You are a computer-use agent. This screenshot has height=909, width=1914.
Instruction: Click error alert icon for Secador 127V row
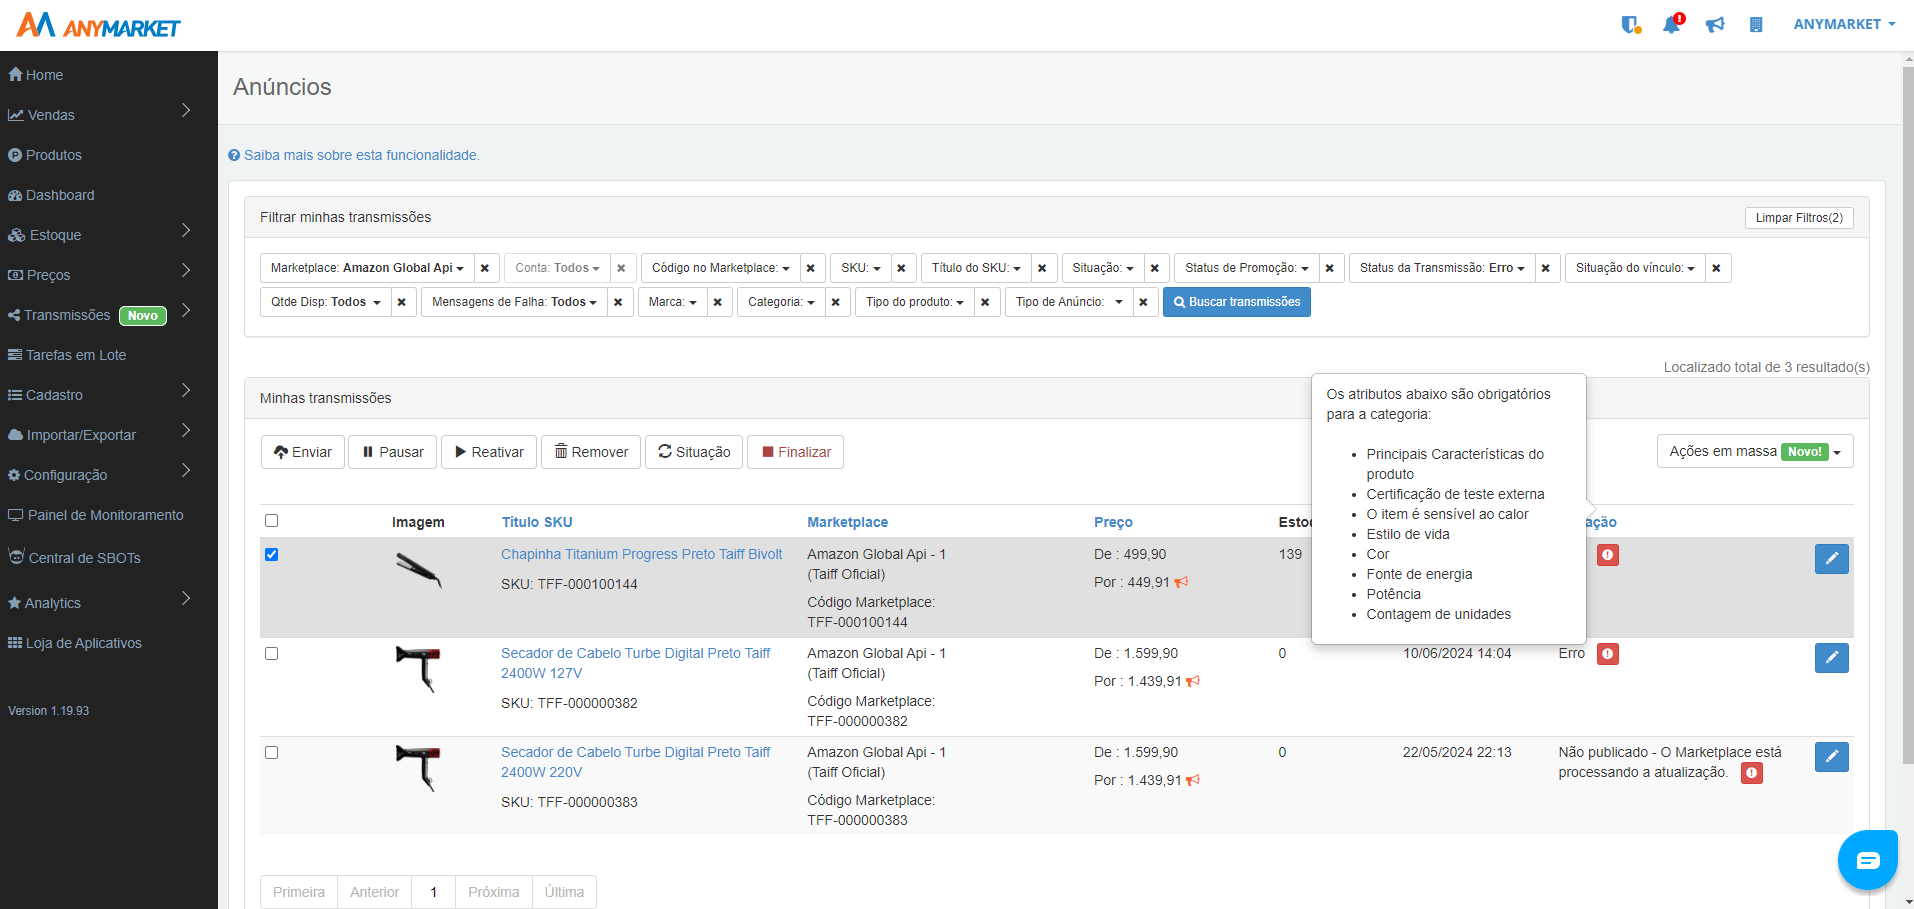[x=1608, y=654]
